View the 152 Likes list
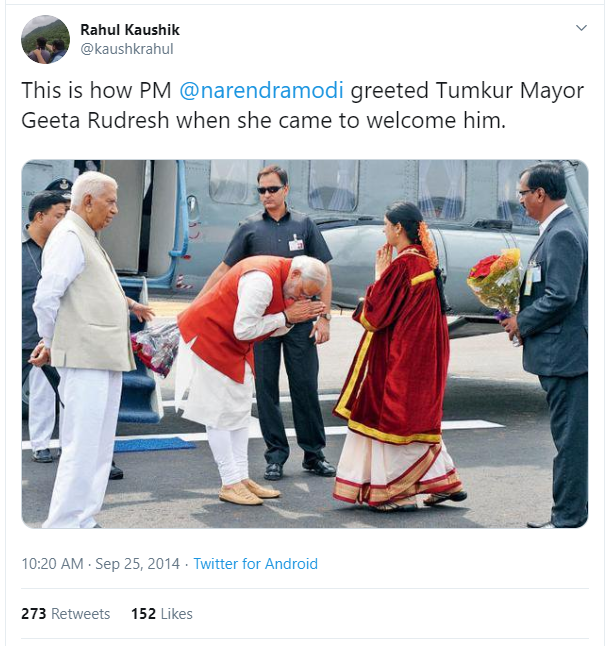Screen dimensions: 609x646 click(x=162, y=614)
